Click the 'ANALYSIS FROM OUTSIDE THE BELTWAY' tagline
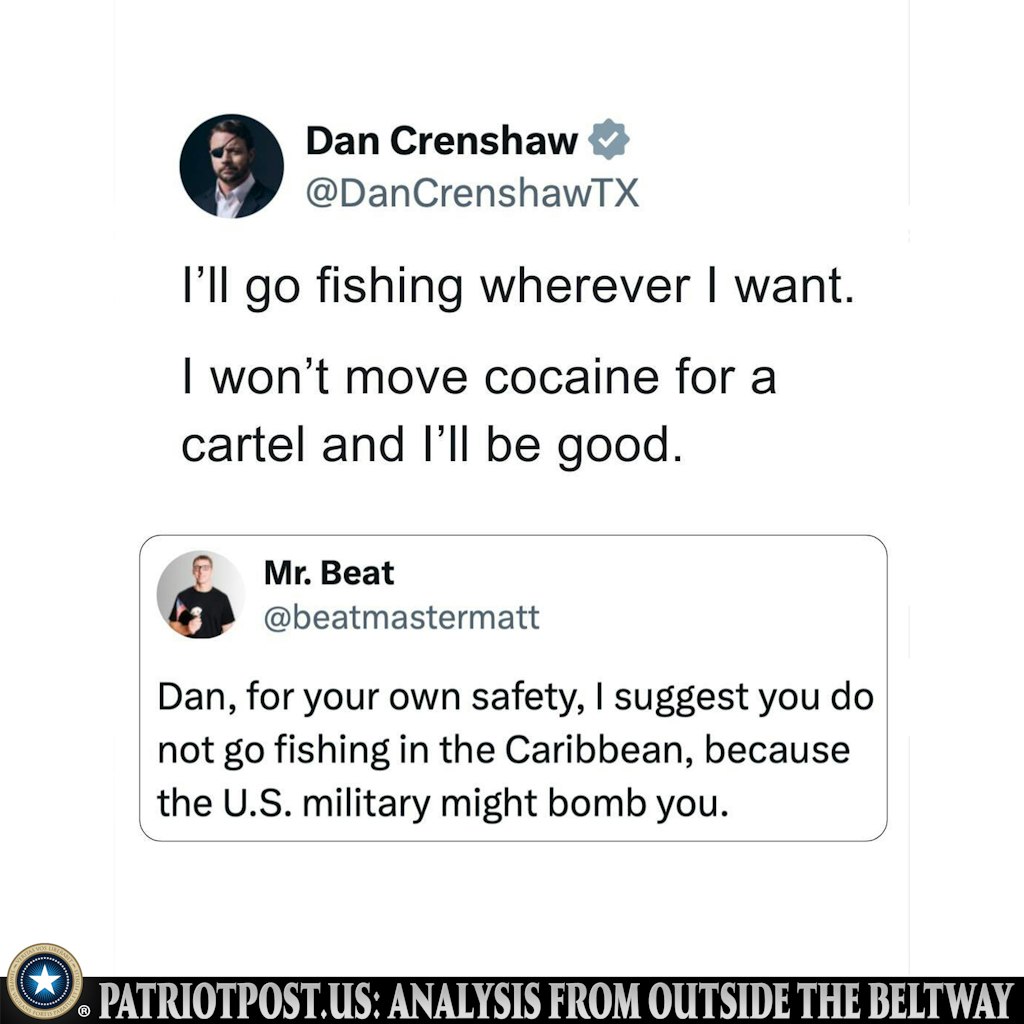Viewport: 1024px width, 1024px height. click(x=702, y=1000)
